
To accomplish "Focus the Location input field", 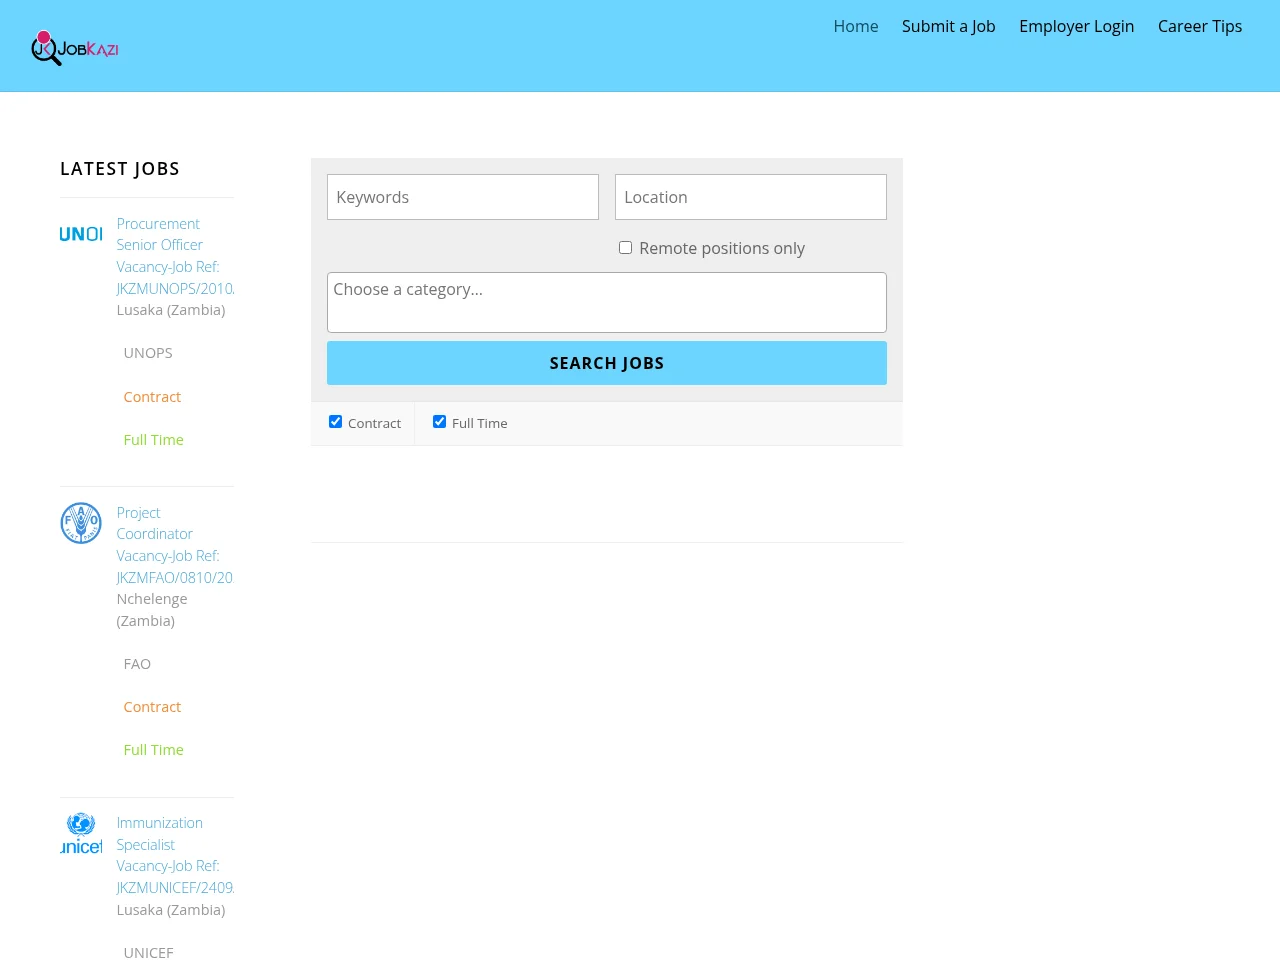I will [751, 197].
